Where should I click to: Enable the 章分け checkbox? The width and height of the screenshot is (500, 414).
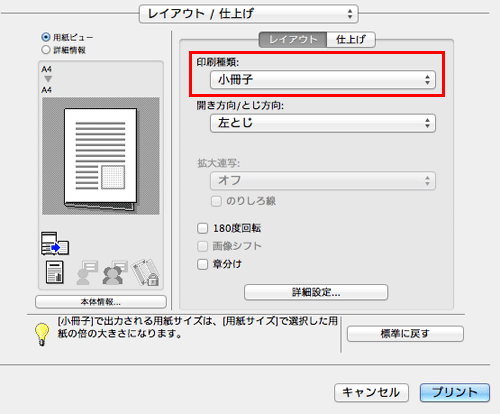202,264
